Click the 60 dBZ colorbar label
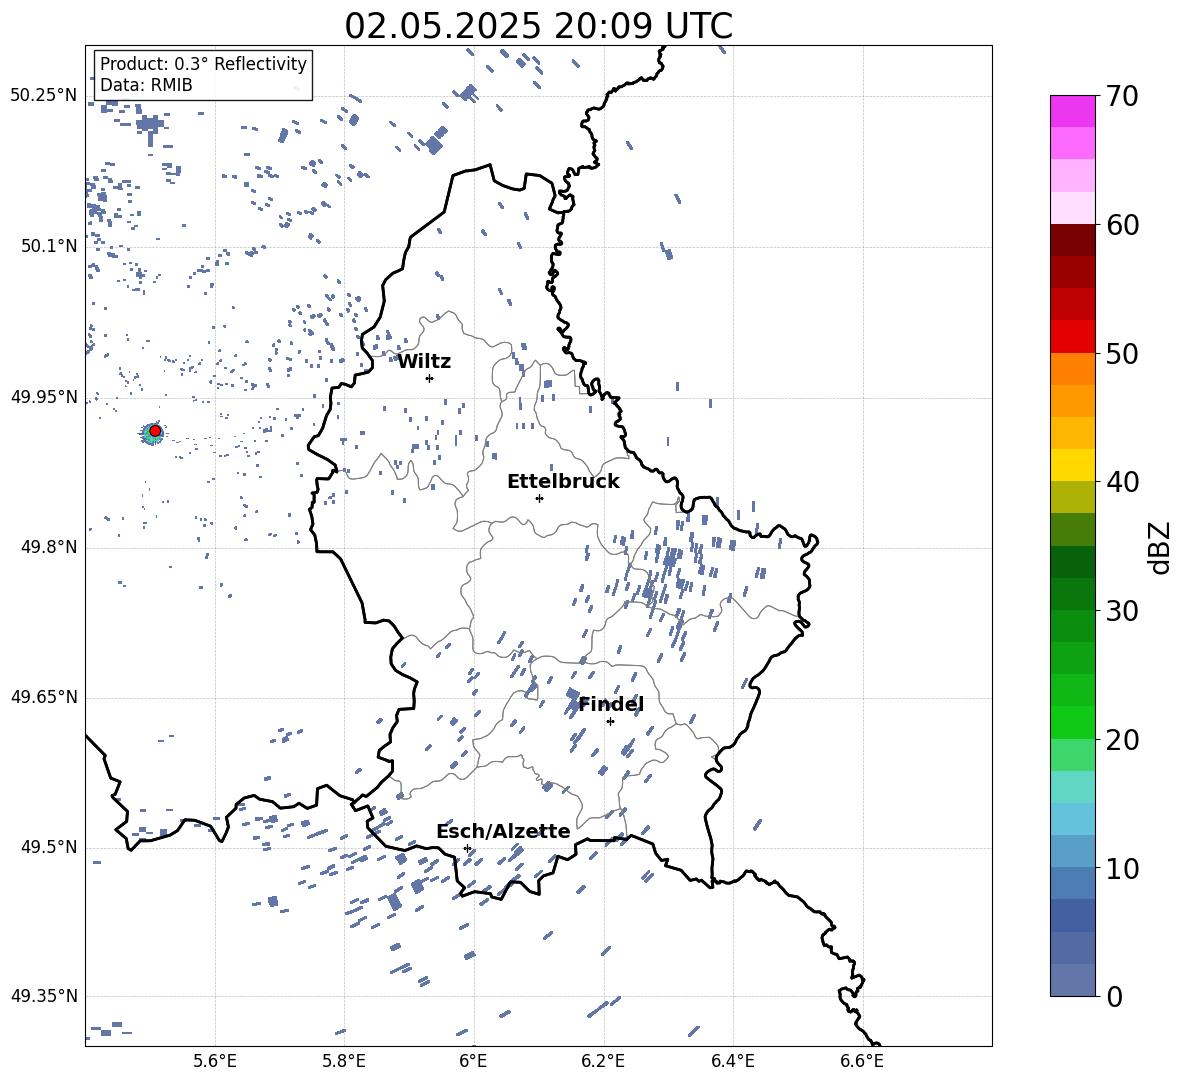The height and width of the screenshot is (1081, 1184). point(1122,225)
